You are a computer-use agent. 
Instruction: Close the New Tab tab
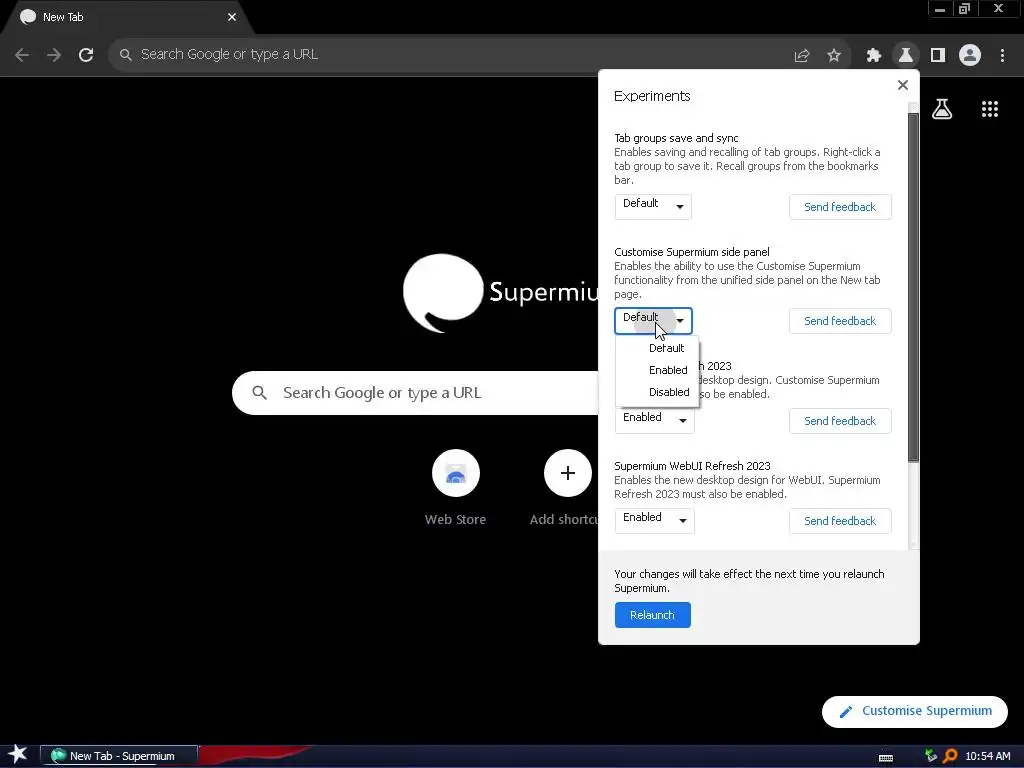click(232, 17)
